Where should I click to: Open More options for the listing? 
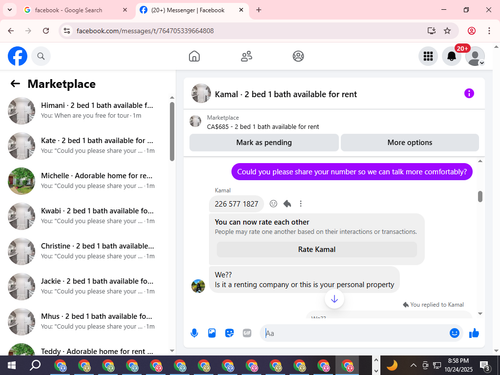point(410,142)
